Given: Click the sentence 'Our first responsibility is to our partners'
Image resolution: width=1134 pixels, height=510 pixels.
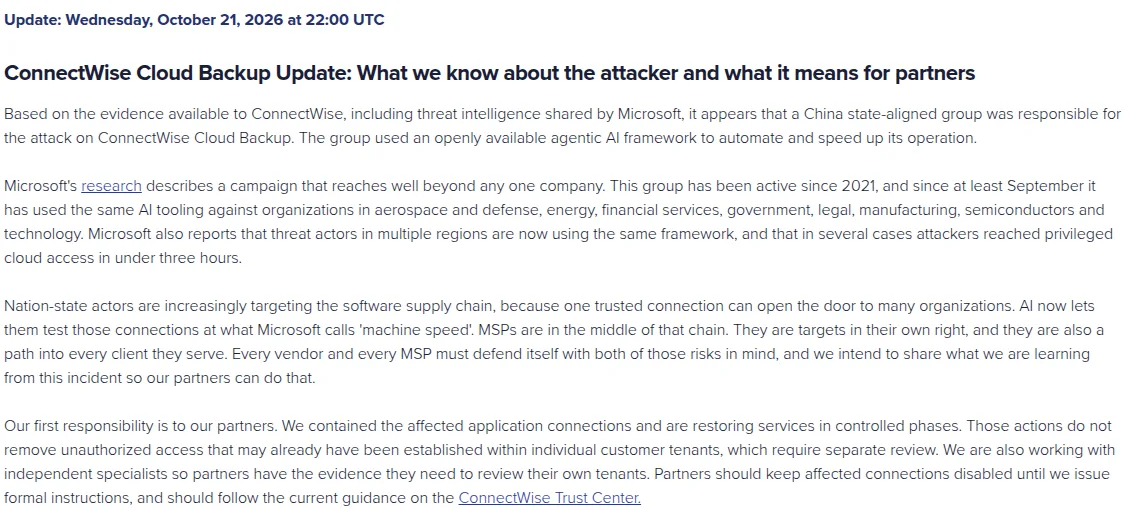Looking at the screenshot, I should [x=141, y=426].
